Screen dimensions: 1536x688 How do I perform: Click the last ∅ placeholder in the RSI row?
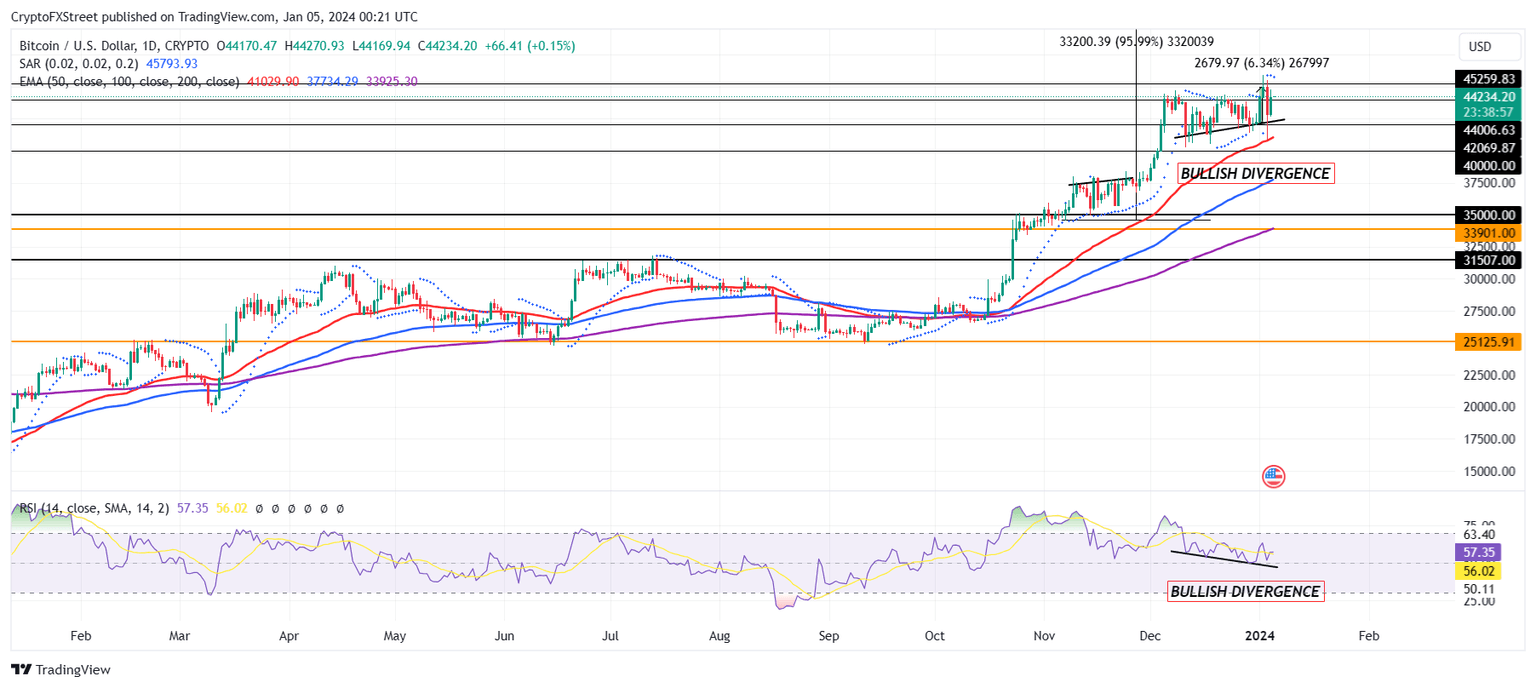point(340,508)
